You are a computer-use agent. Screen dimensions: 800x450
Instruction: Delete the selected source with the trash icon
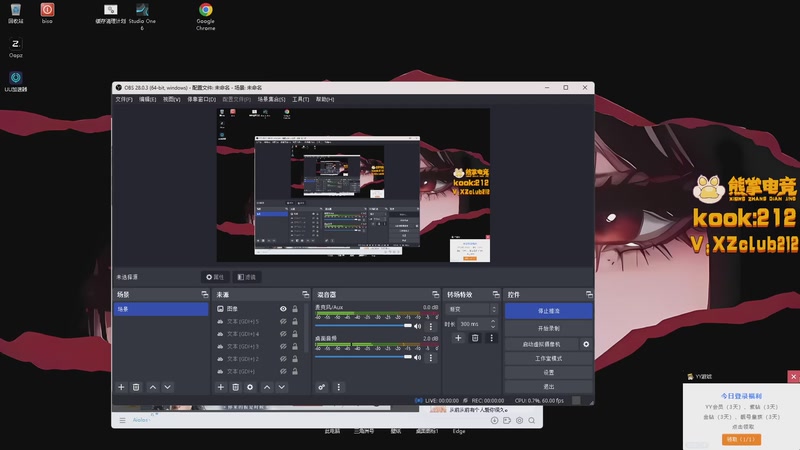(235, 387)
